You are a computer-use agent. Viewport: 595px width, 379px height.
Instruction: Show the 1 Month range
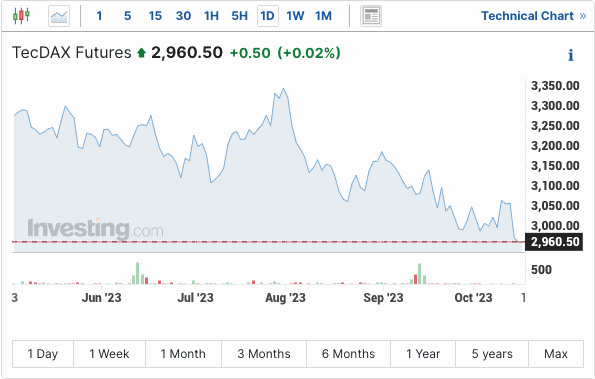(183, 354)
